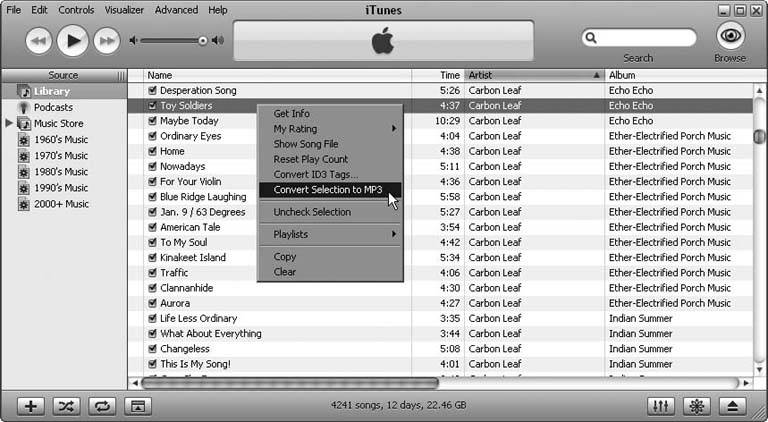Add a new playlist with plus button

pyautogui.click(x=32, y=406)
